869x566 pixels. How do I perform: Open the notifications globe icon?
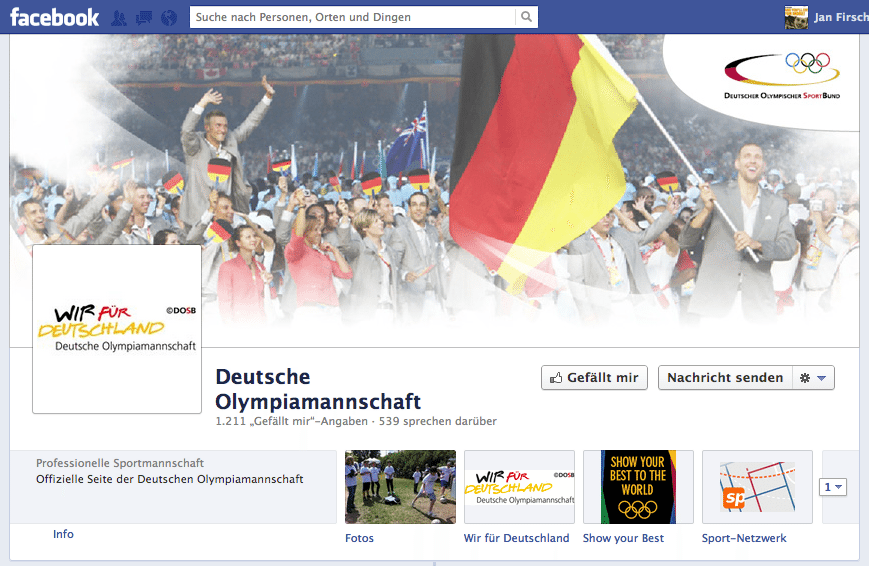(x=169, y=18)
